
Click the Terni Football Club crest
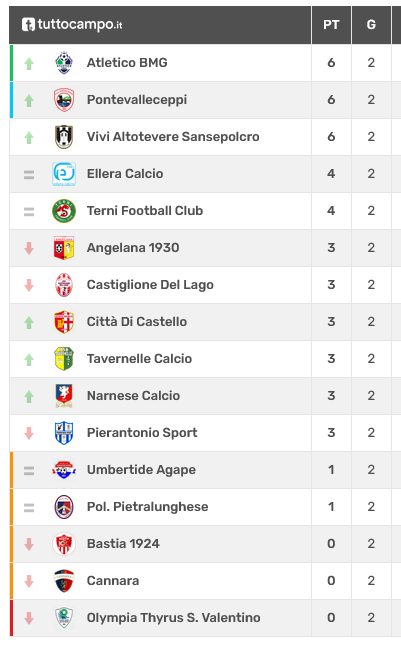[64, 211]
